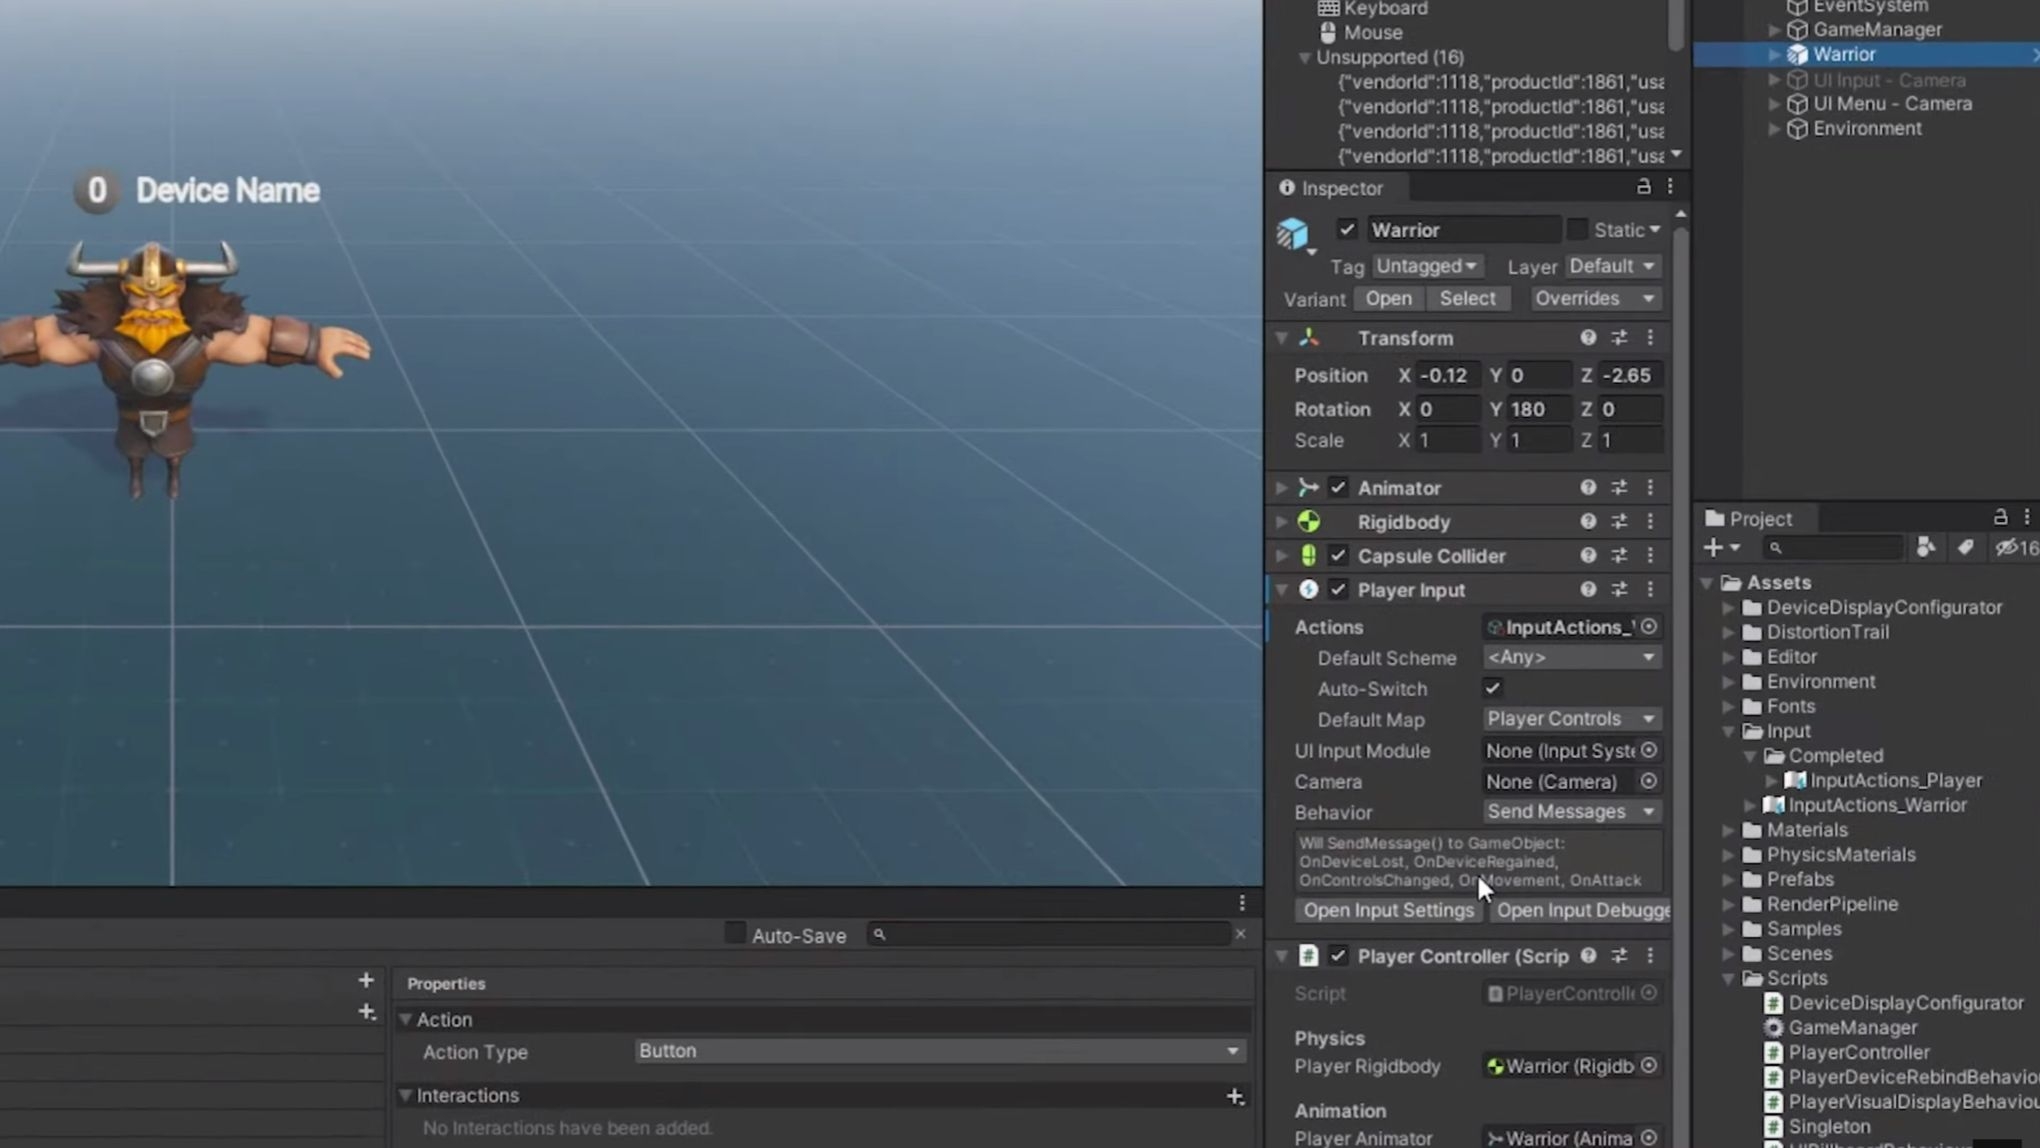Click the Scripts folder in Project panel
This screenshot has width=2040, height=1148.
coord(1798,978)
